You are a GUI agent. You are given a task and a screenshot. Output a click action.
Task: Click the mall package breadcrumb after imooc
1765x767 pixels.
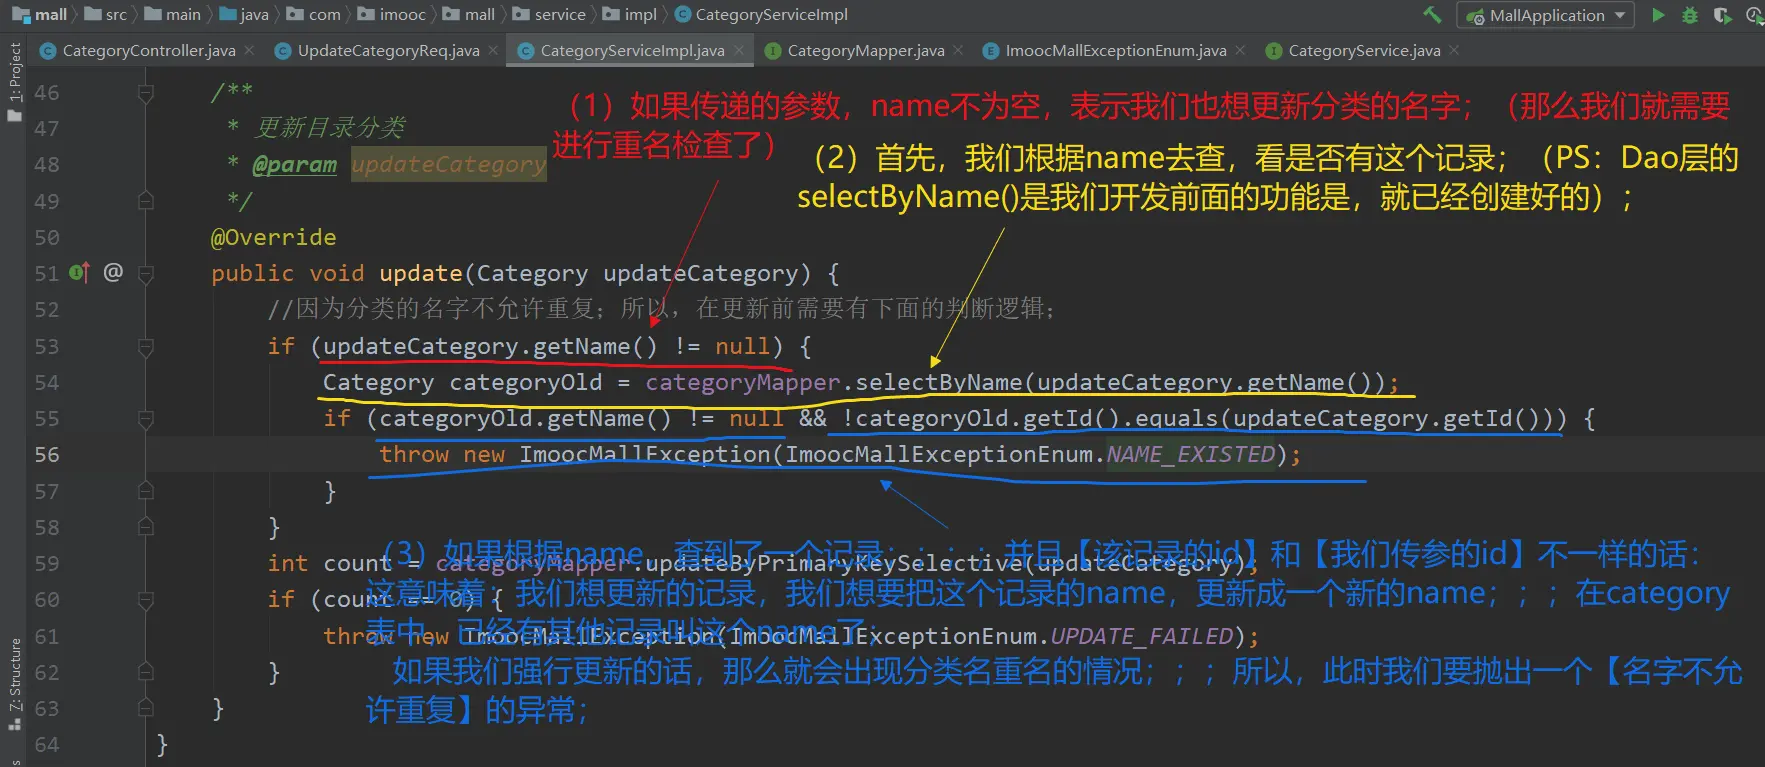(x=469, y=15)
